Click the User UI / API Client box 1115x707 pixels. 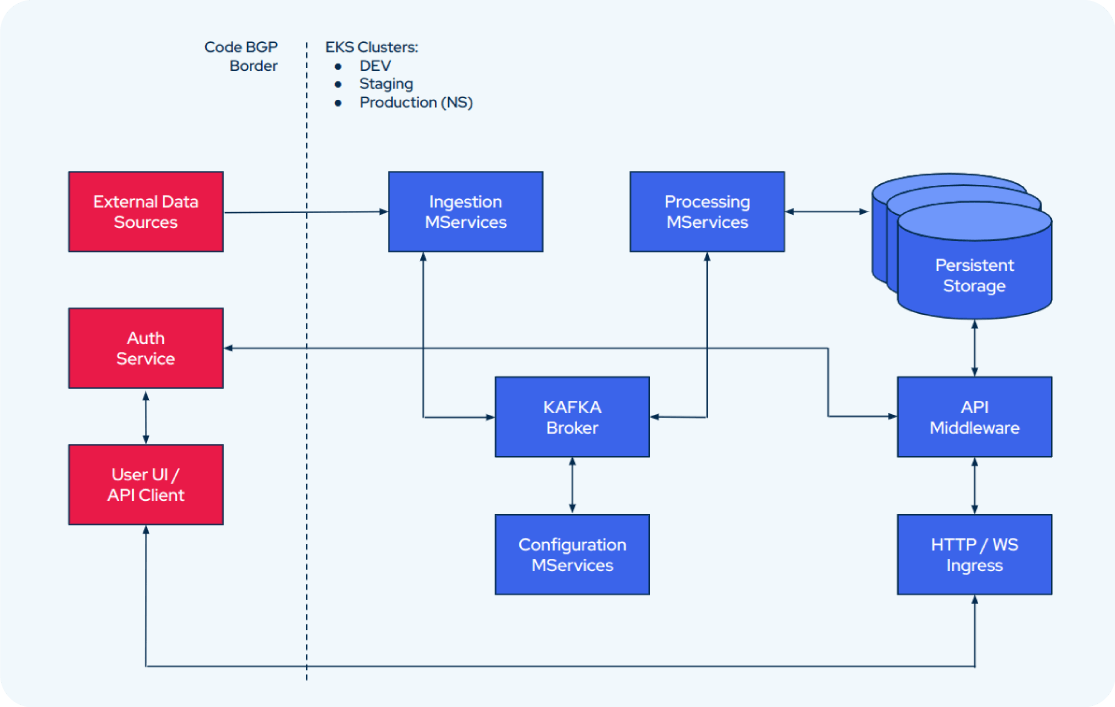[146, 485]
